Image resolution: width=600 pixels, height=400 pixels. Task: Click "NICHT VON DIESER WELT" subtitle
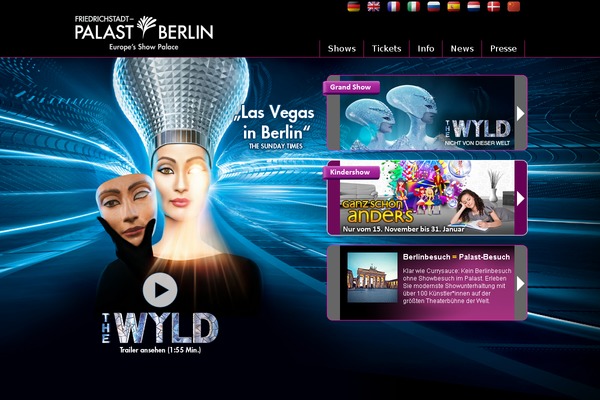pyautogui.click(x=477, y=143)
